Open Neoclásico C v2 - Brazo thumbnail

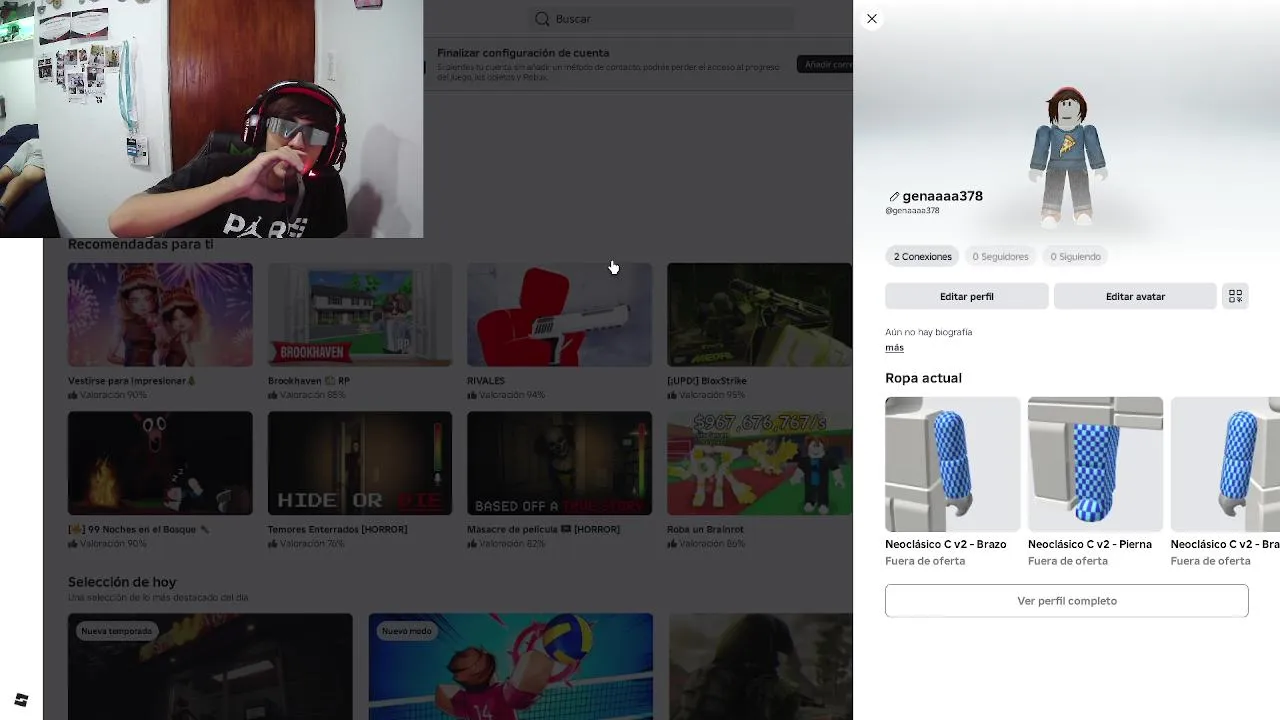coord(952,464)
